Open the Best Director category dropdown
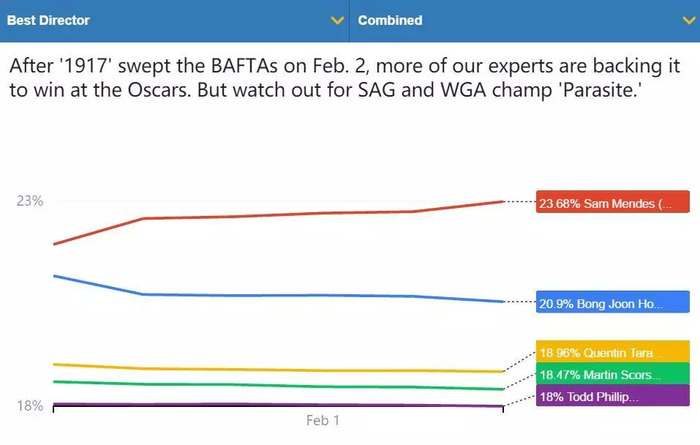This screenshot has width=700, height=445. (175, 21)
